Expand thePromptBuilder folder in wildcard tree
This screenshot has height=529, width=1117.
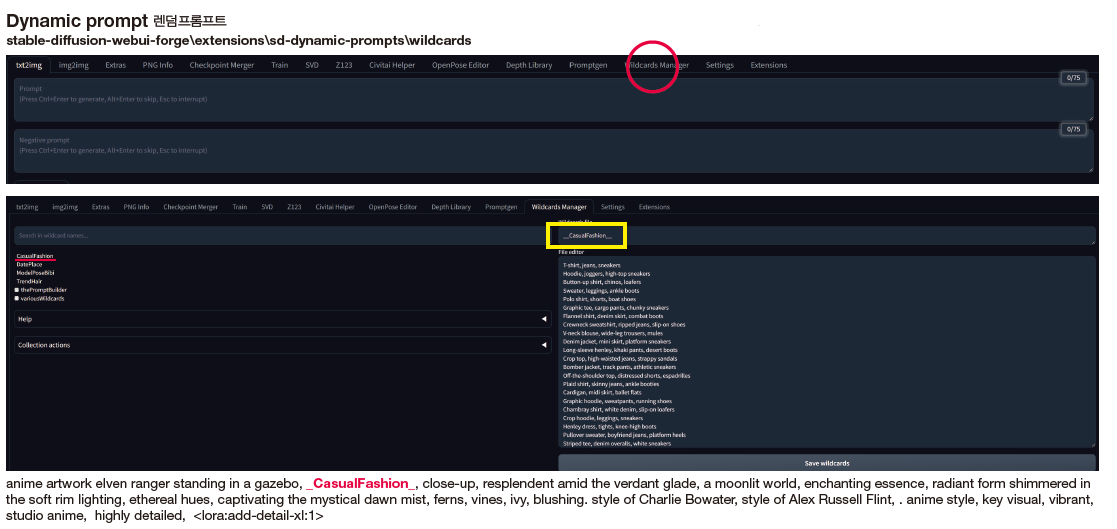41,290
